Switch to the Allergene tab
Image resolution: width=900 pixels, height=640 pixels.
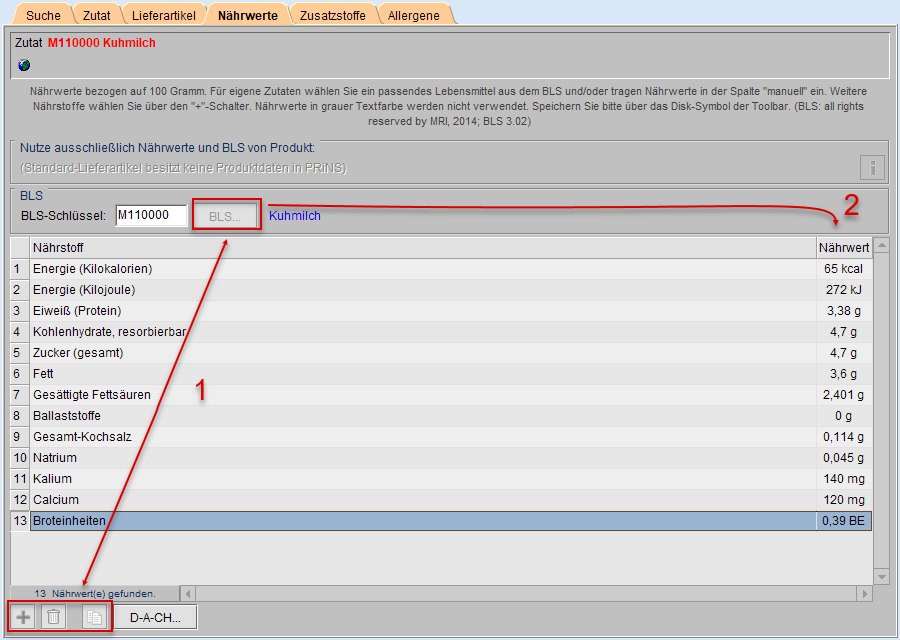(414, 15)
